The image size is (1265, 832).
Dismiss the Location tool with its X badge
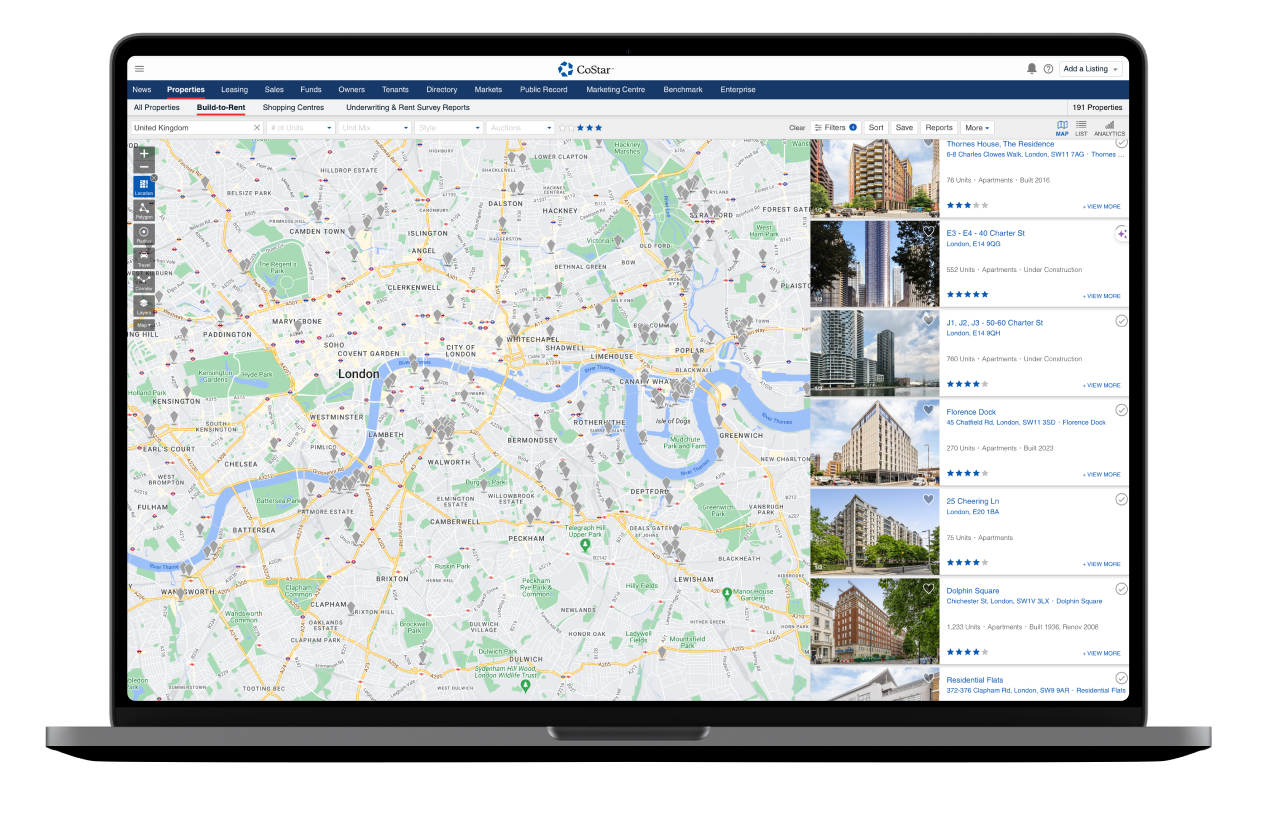(154, 178)
